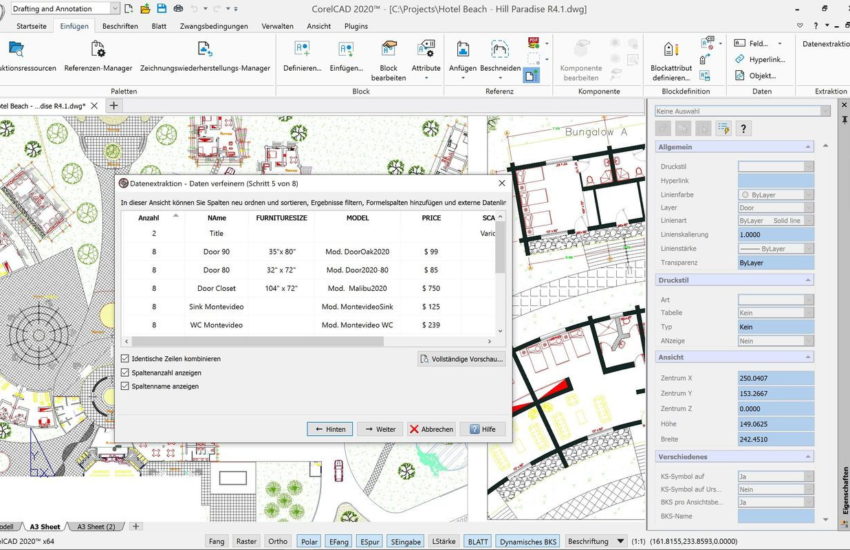Toggle ESpur in status bar
The width and height of the screenshot is (850, 550).
click(x=370, y=541)
